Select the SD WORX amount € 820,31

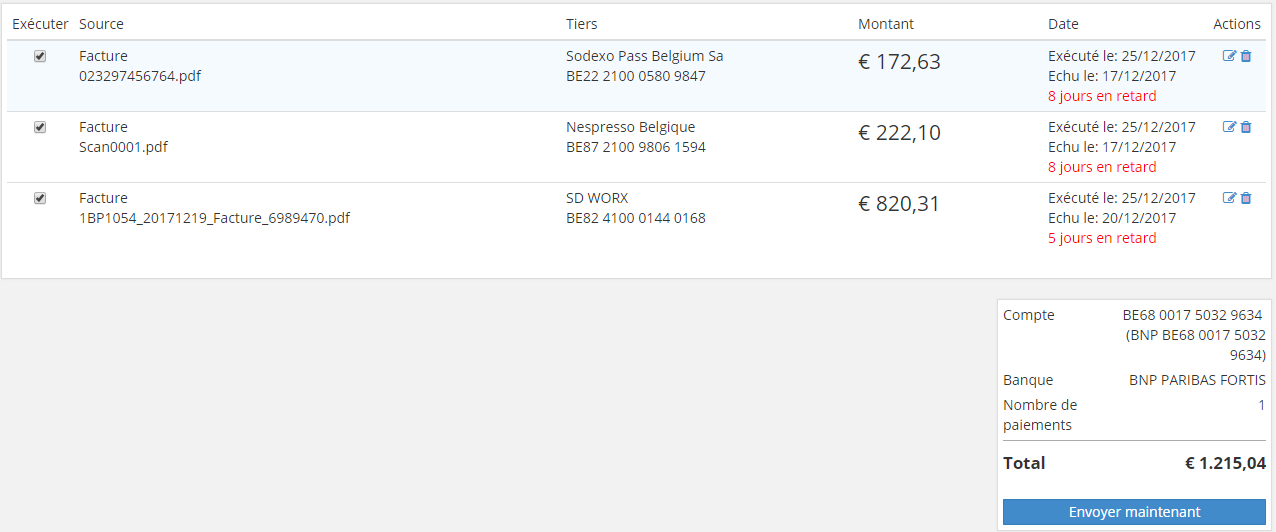[x=899, y=204]
